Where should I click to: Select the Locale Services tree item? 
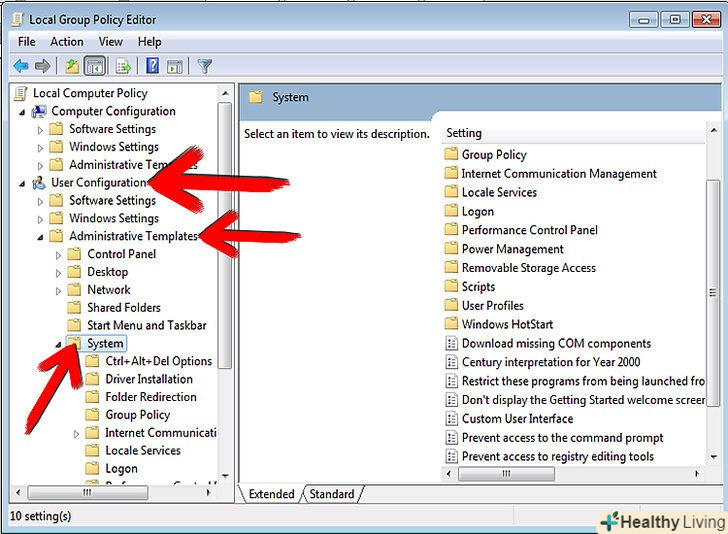point(143,450)
